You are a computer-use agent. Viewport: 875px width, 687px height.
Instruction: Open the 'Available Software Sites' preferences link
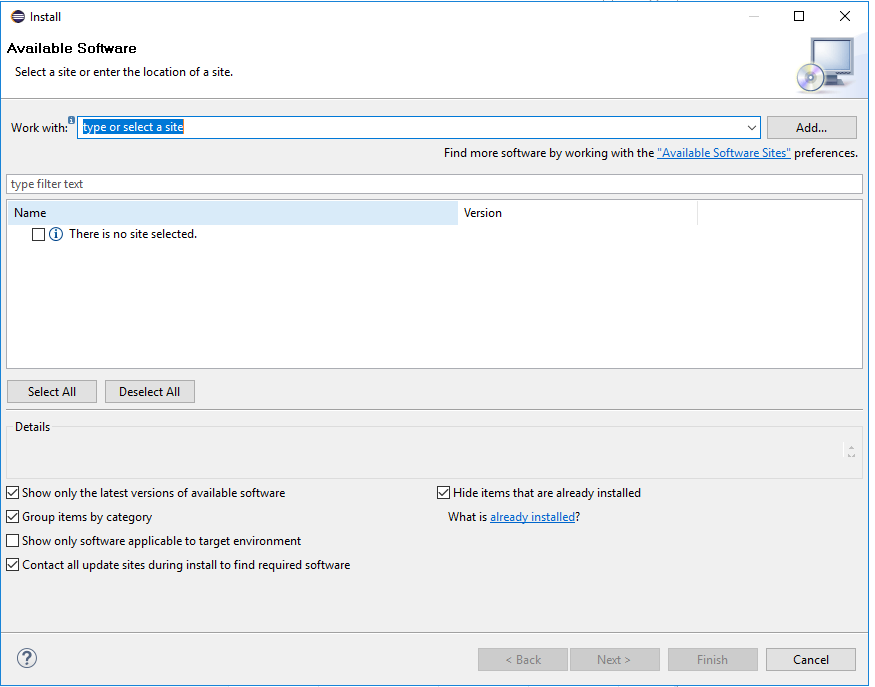tap(724, 153)
